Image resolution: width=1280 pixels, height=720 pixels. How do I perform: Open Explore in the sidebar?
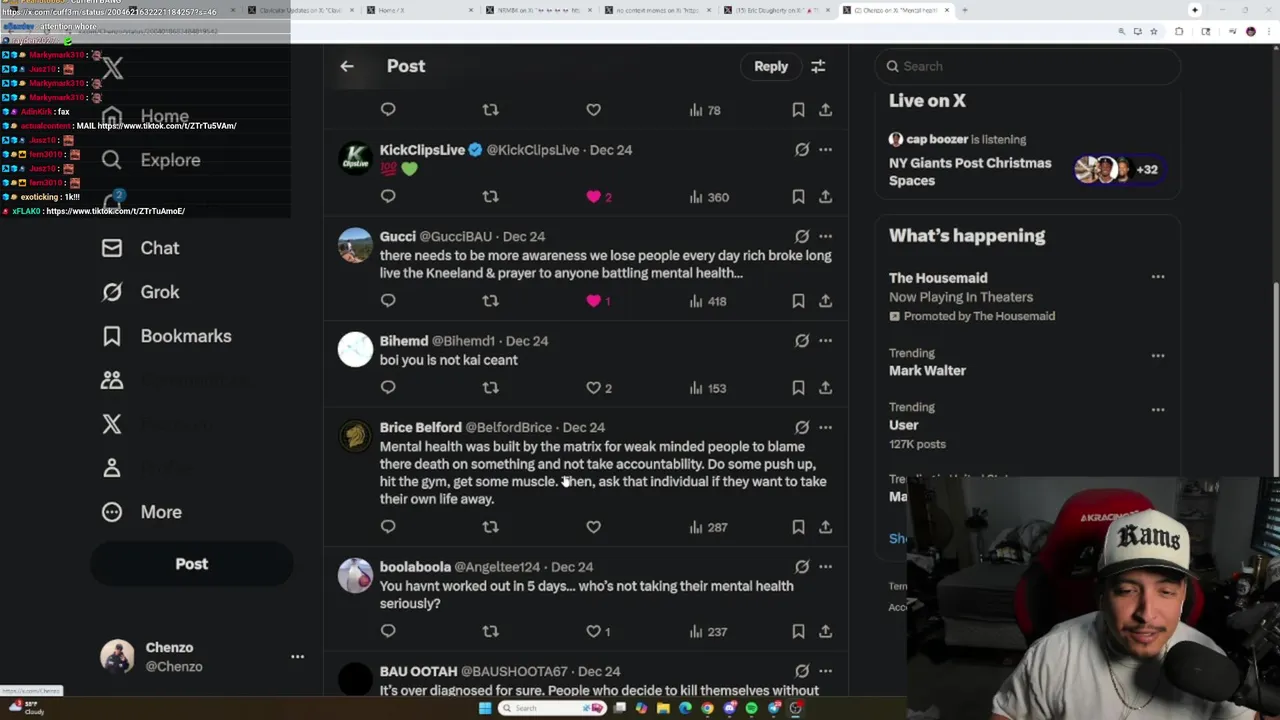151,160
